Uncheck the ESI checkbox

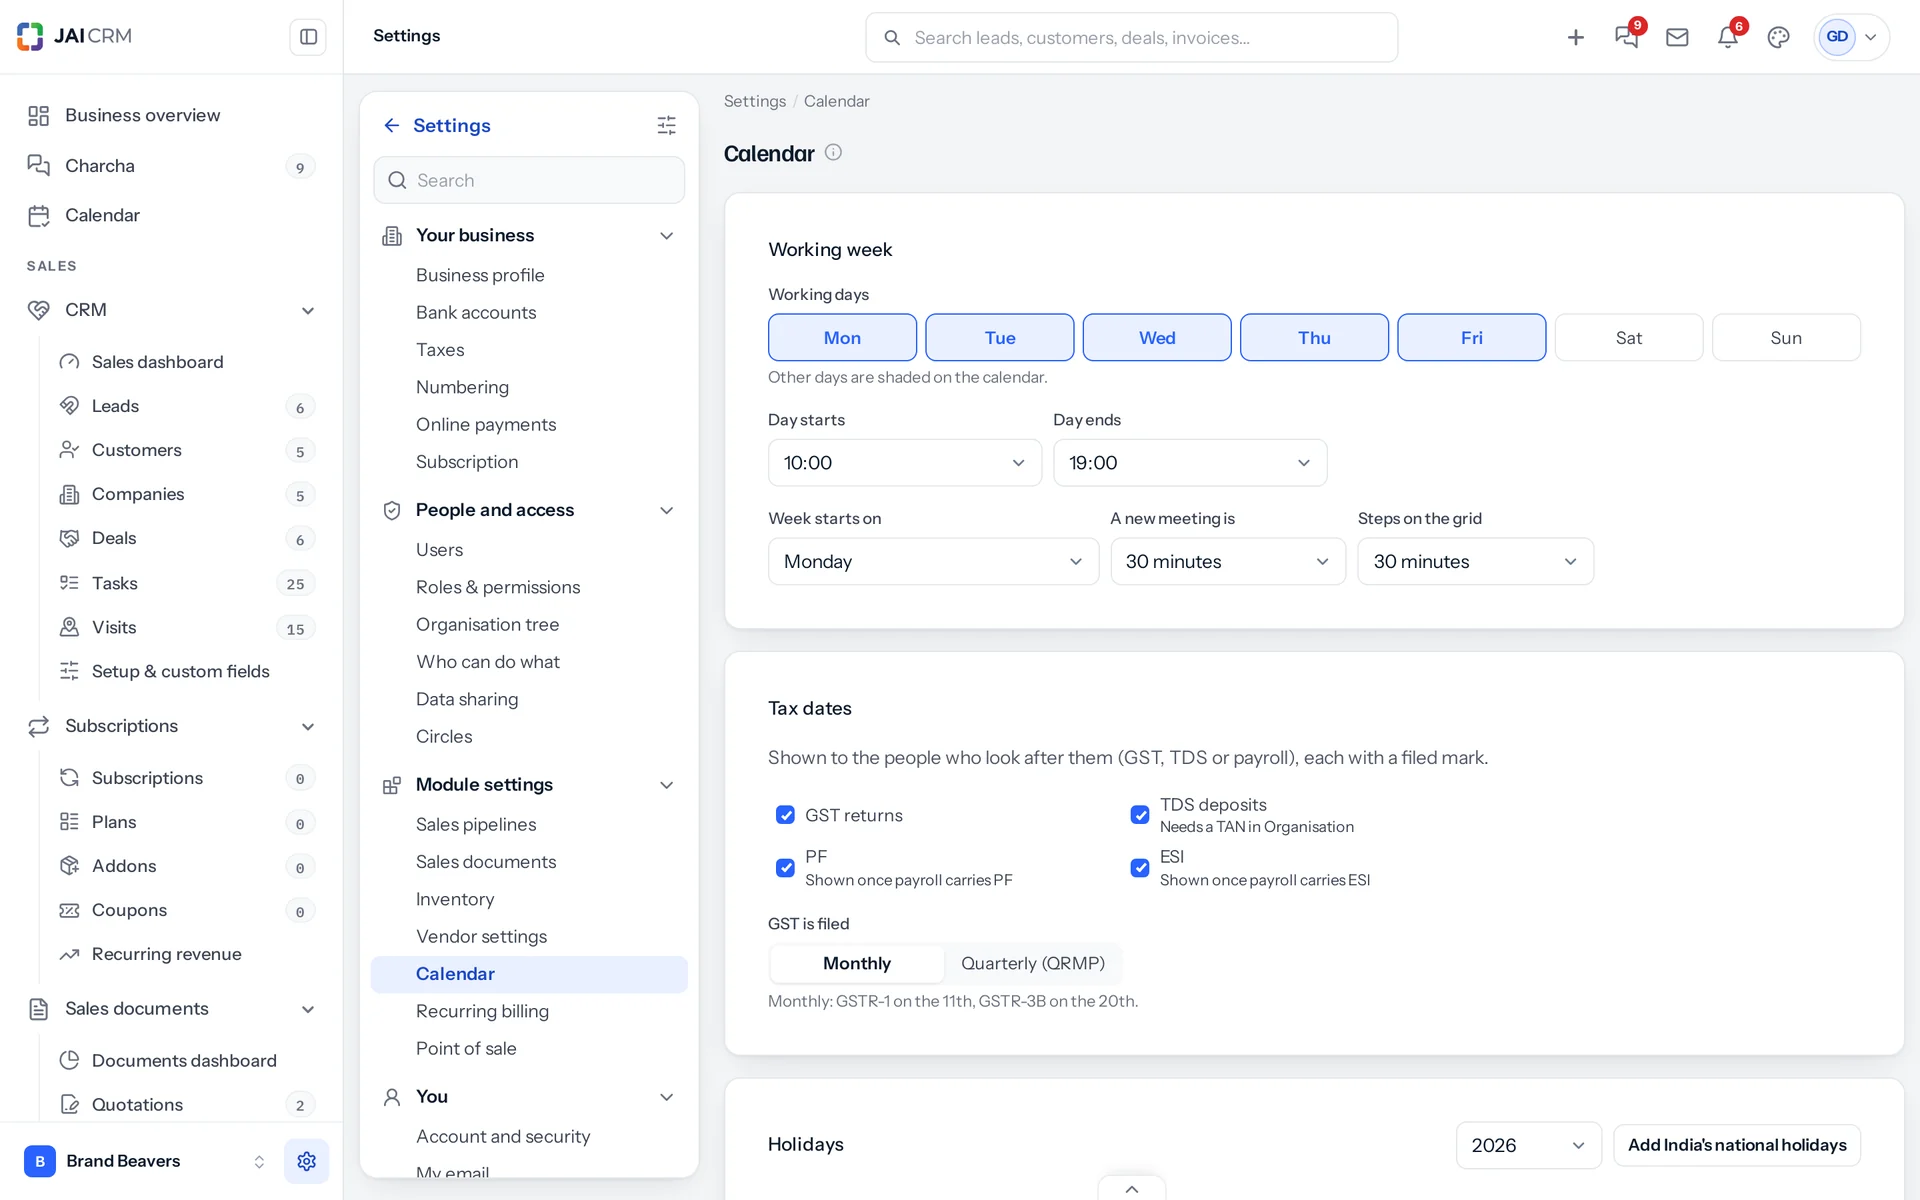pyautogui.click(x=1140, y=868)
